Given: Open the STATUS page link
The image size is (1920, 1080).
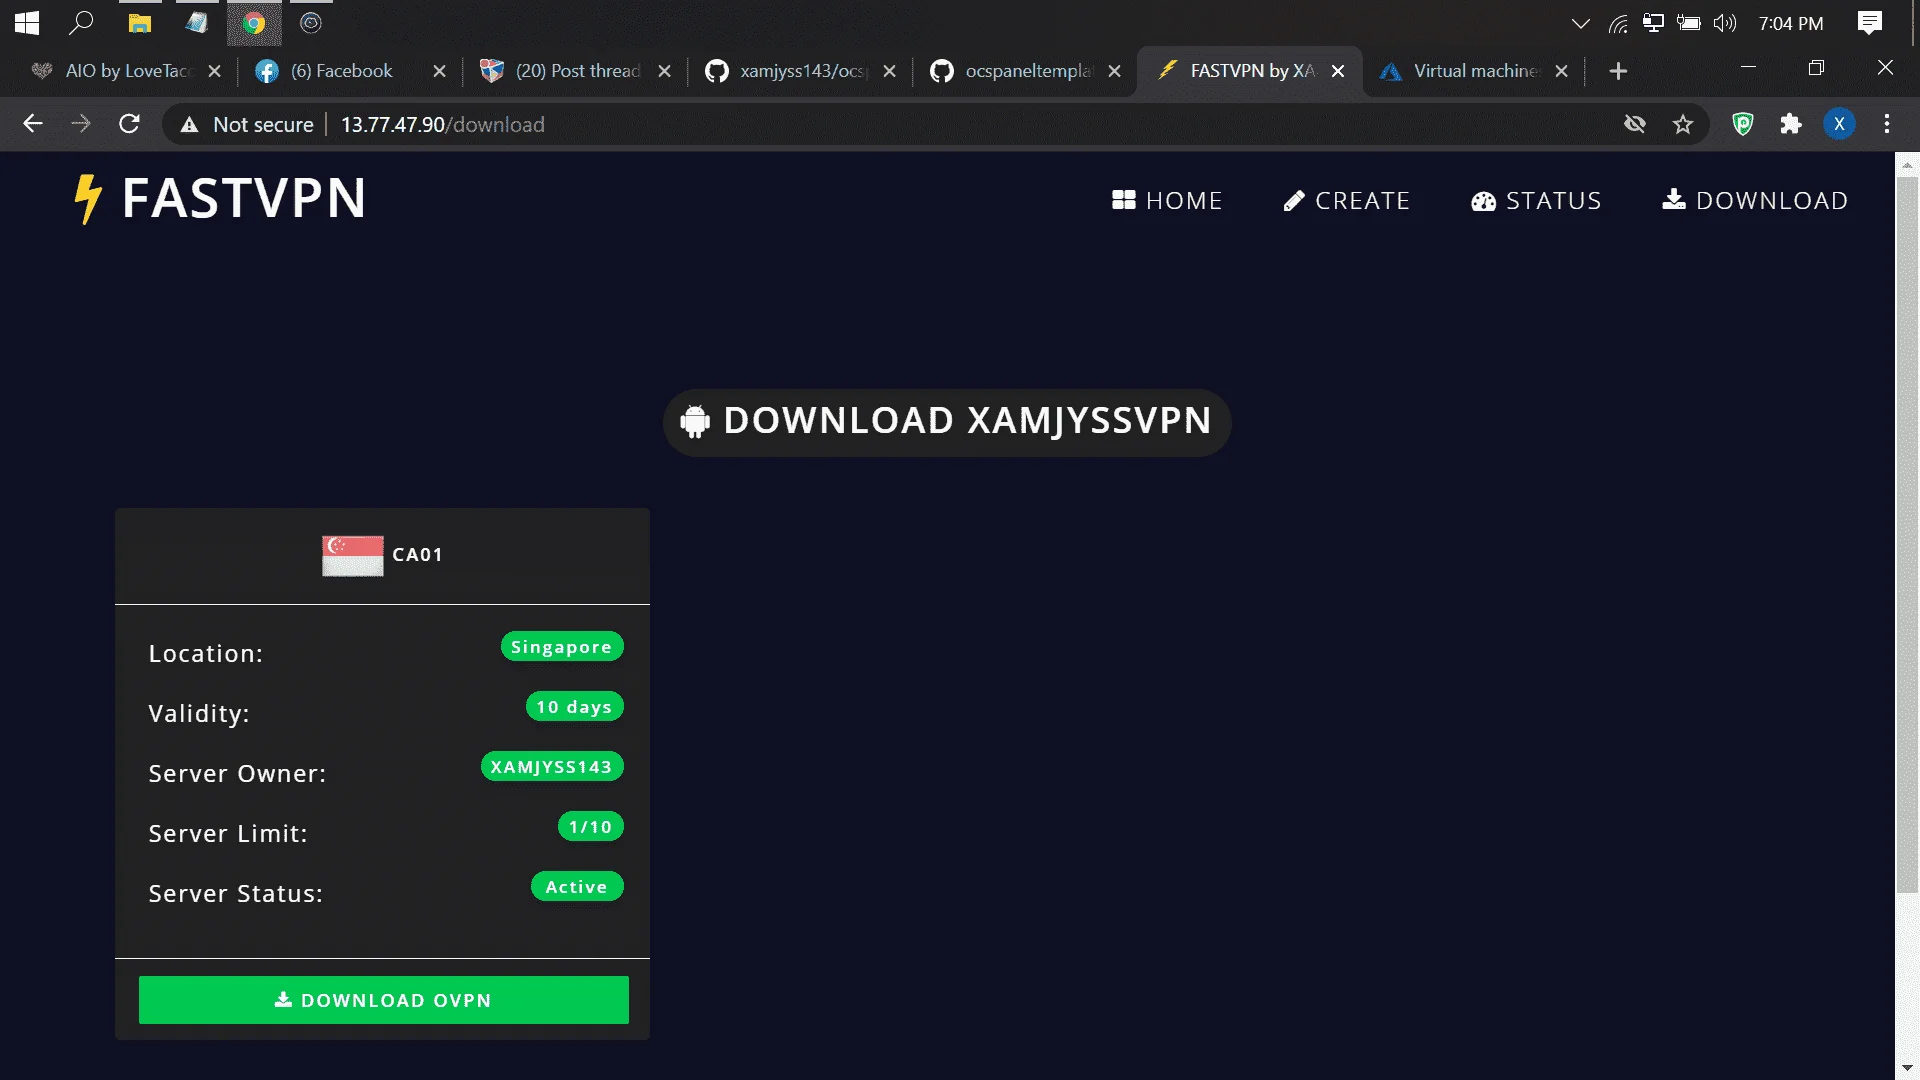Looking at the screenshot, I should (1536, 201).
